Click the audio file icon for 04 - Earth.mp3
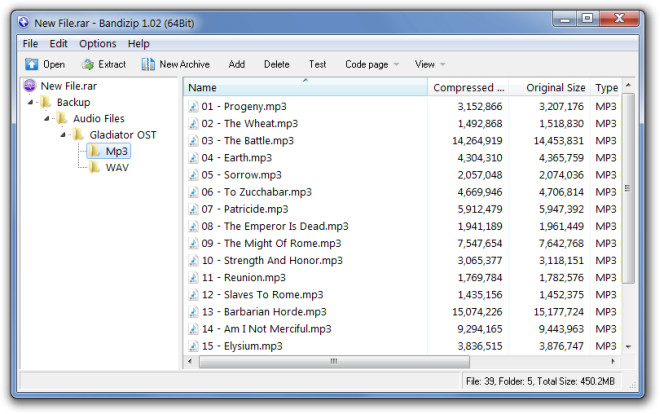Screen dimensions: 660x414 [x=193, y=158]
